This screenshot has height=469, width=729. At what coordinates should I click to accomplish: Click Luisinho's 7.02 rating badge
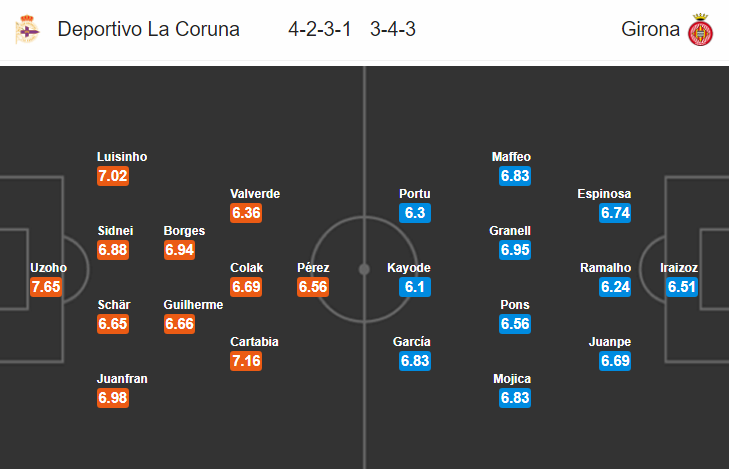[x=113, y=176]
